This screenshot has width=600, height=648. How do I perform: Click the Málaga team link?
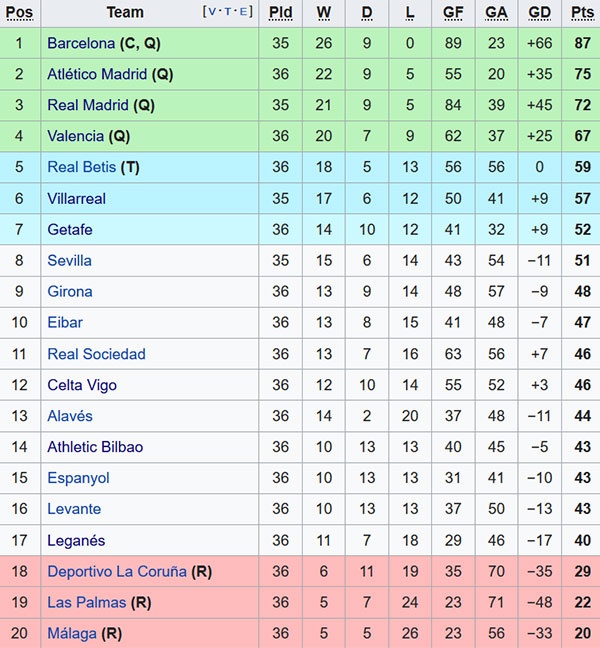coord(72,633)
